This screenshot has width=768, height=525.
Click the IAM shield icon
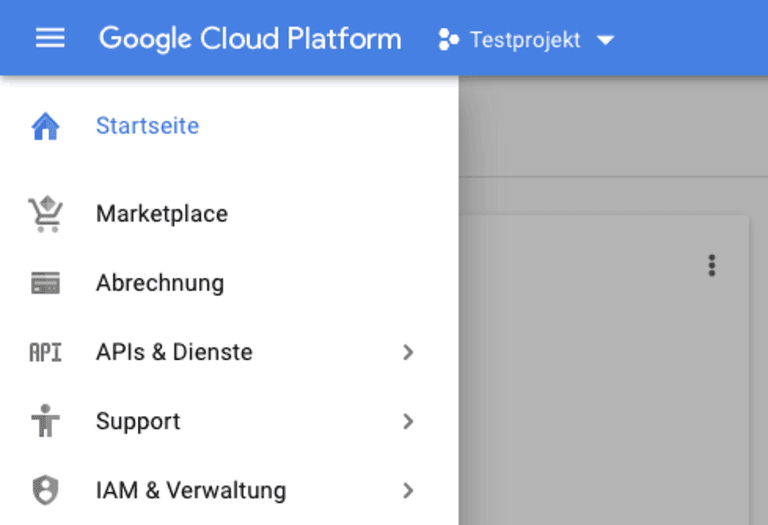pos(46,490)
